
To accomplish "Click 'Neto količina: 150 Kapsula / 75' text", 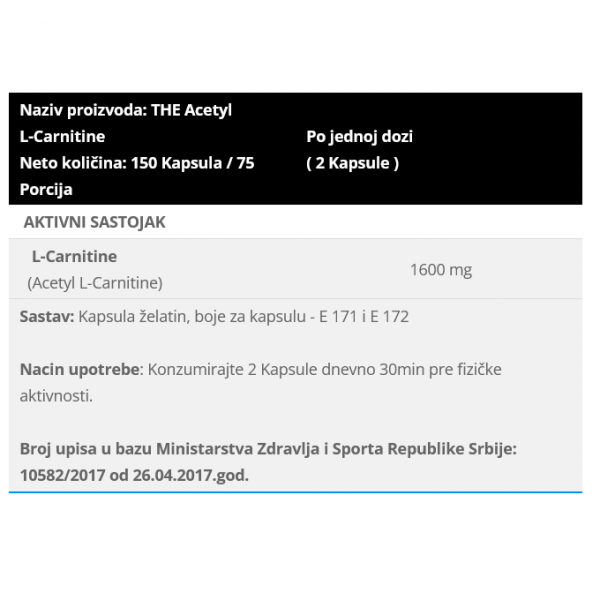I will [x=137, y=163].
